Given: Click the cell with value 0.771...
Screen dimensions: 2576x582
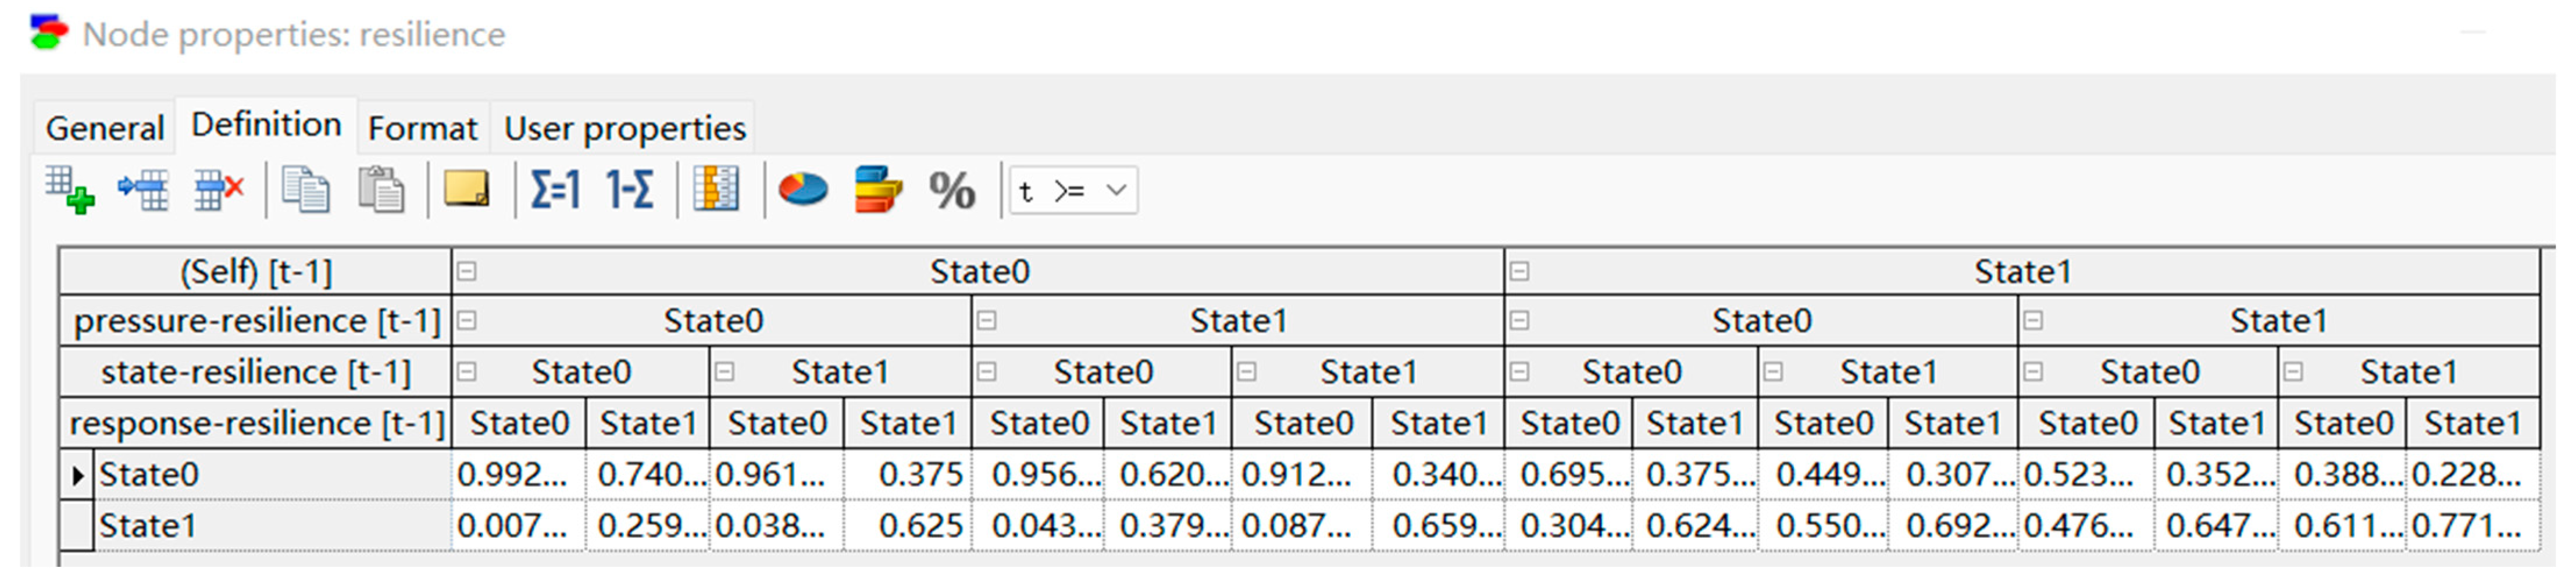Looking at the screenshot, I should click(2473, 525).
